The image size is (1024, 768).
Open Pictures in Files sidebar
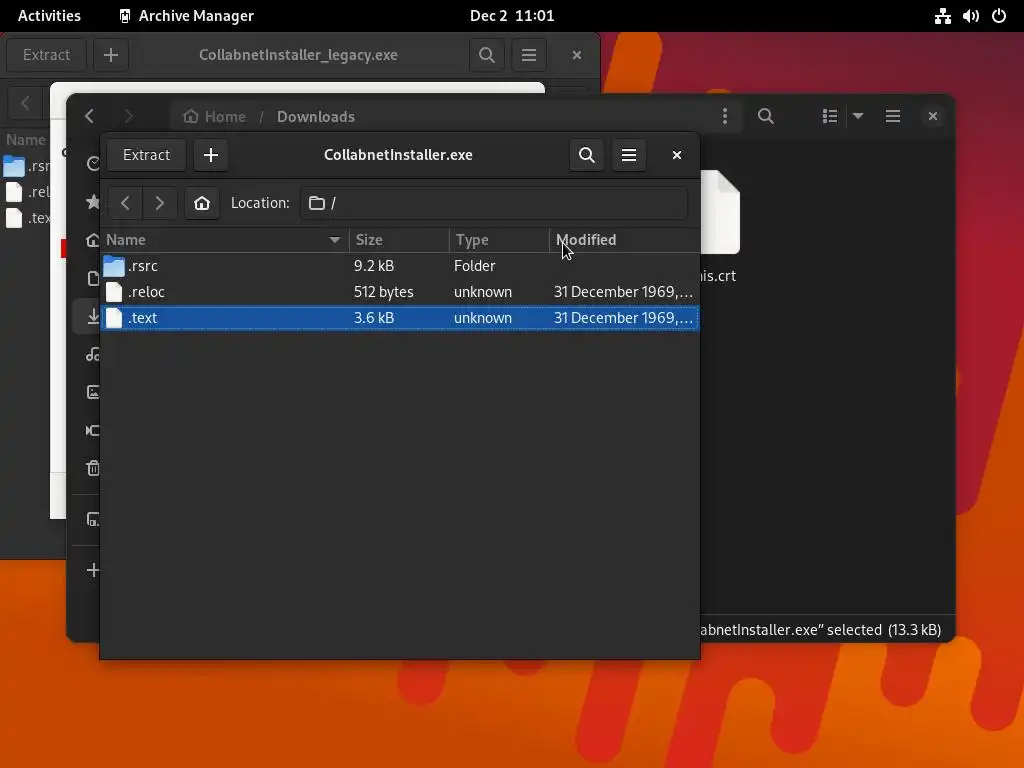93,392
